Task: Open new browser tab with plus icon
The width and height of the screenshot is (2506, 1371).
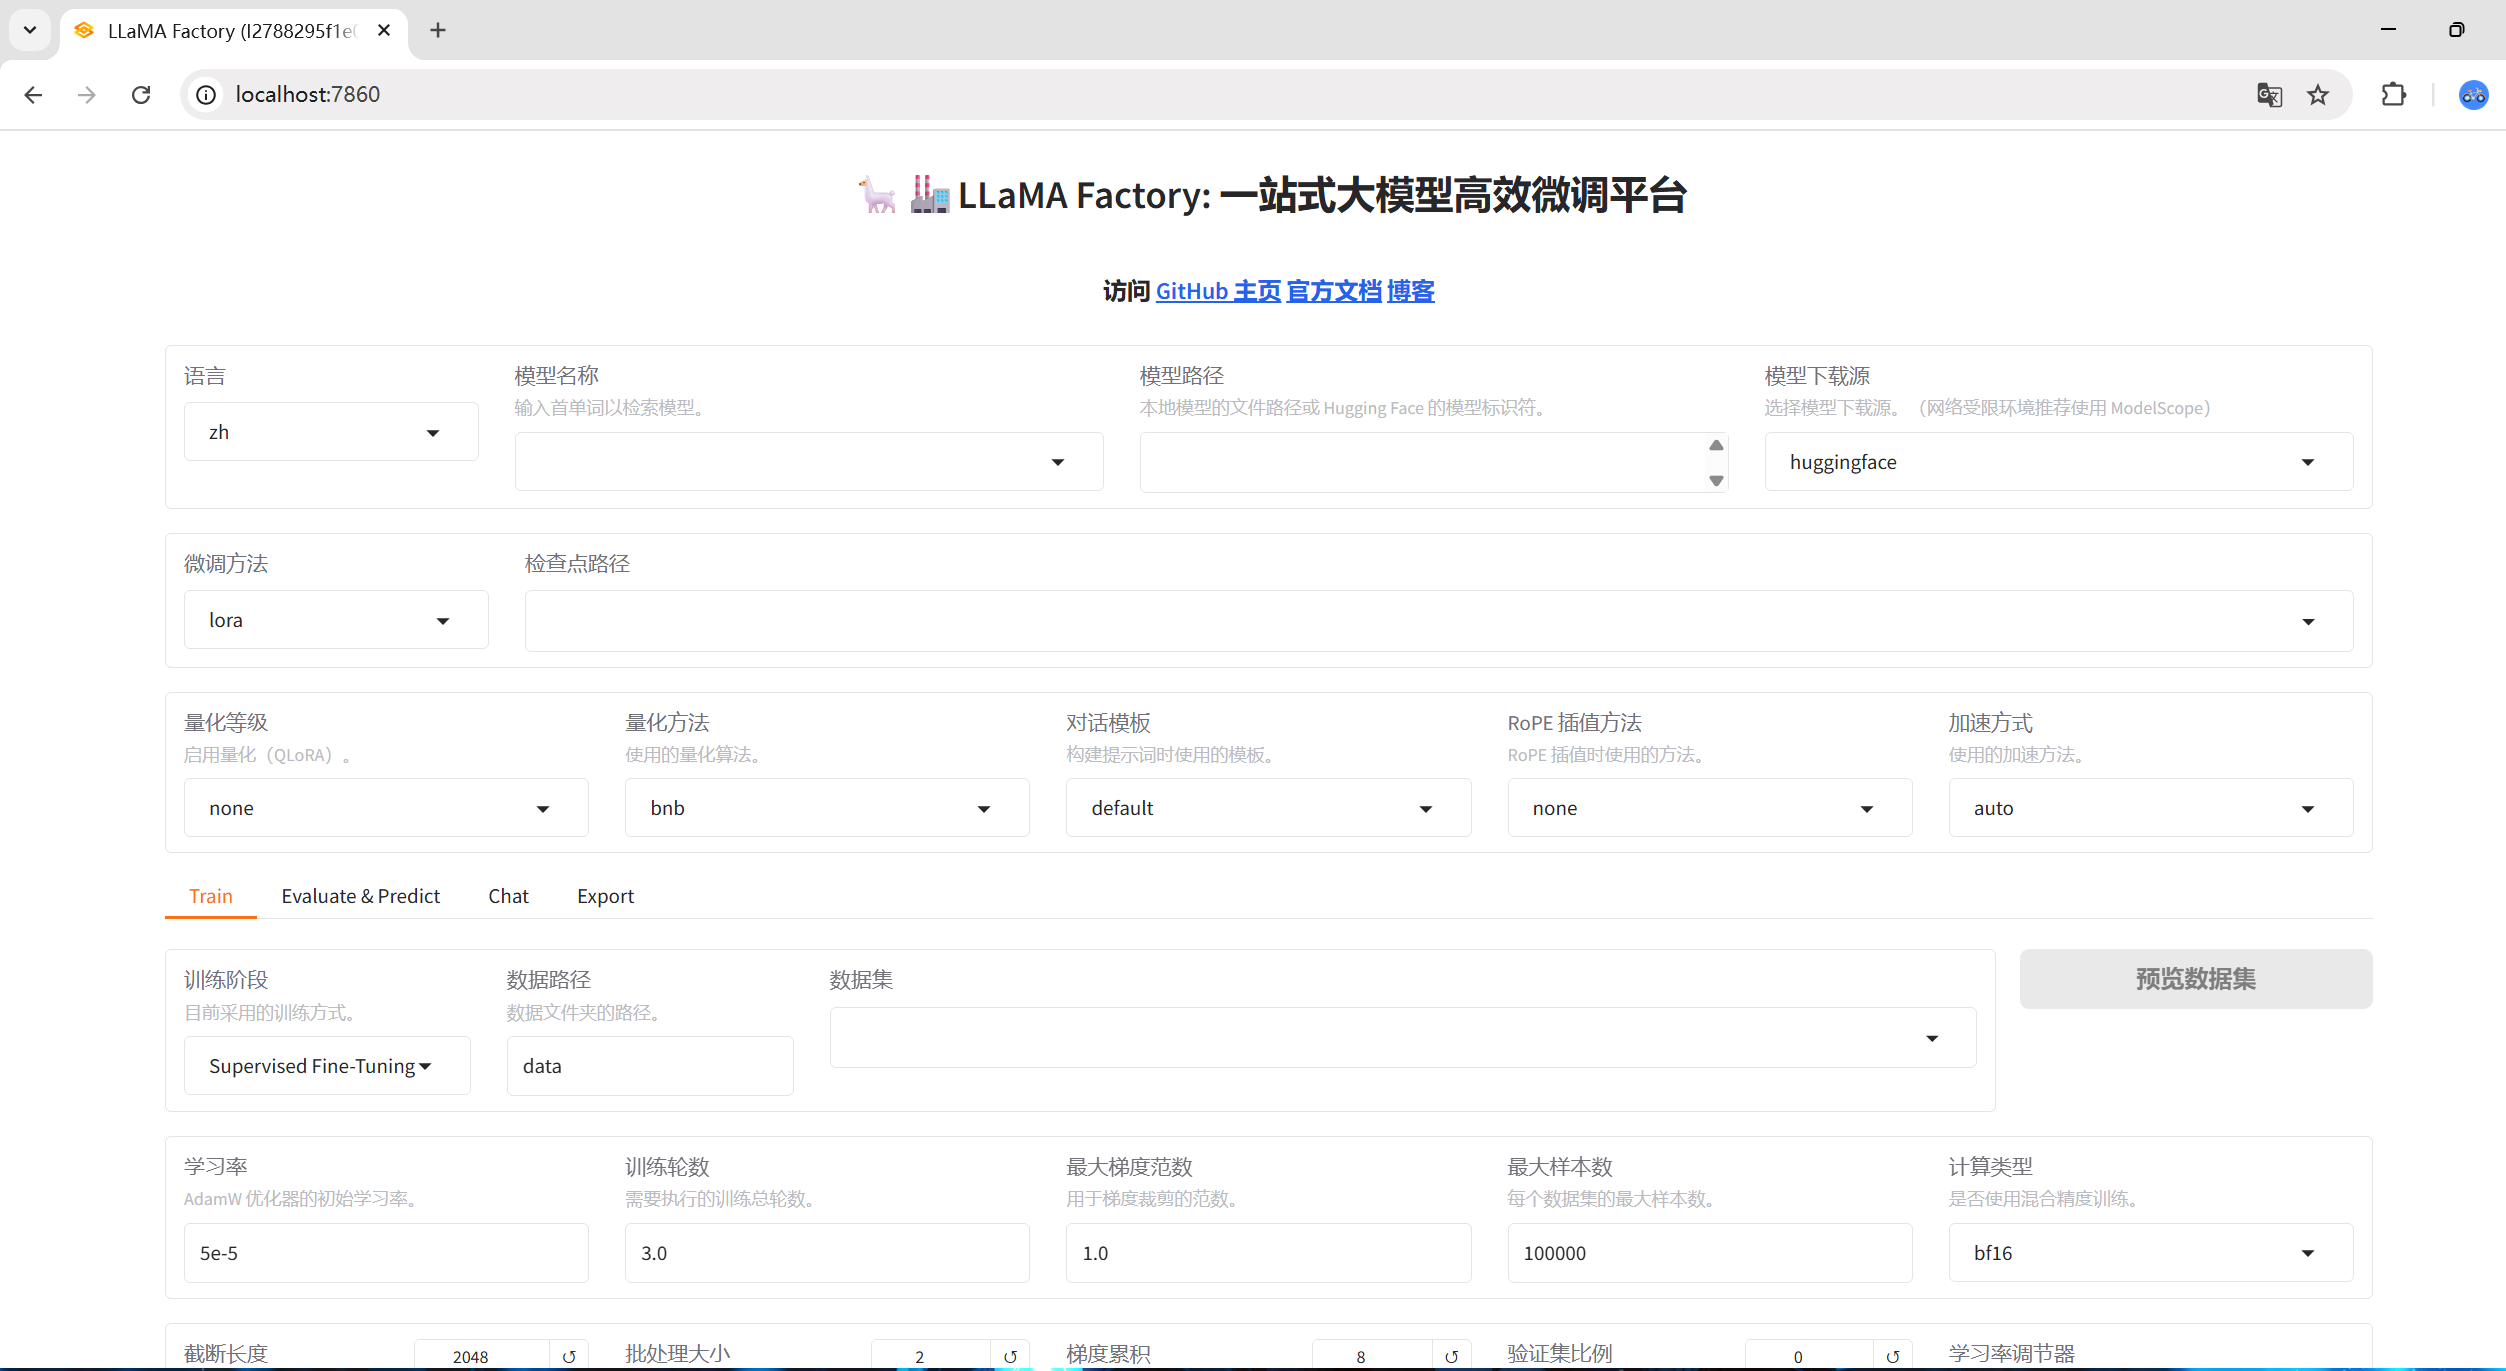Action: tap(438, 30)
